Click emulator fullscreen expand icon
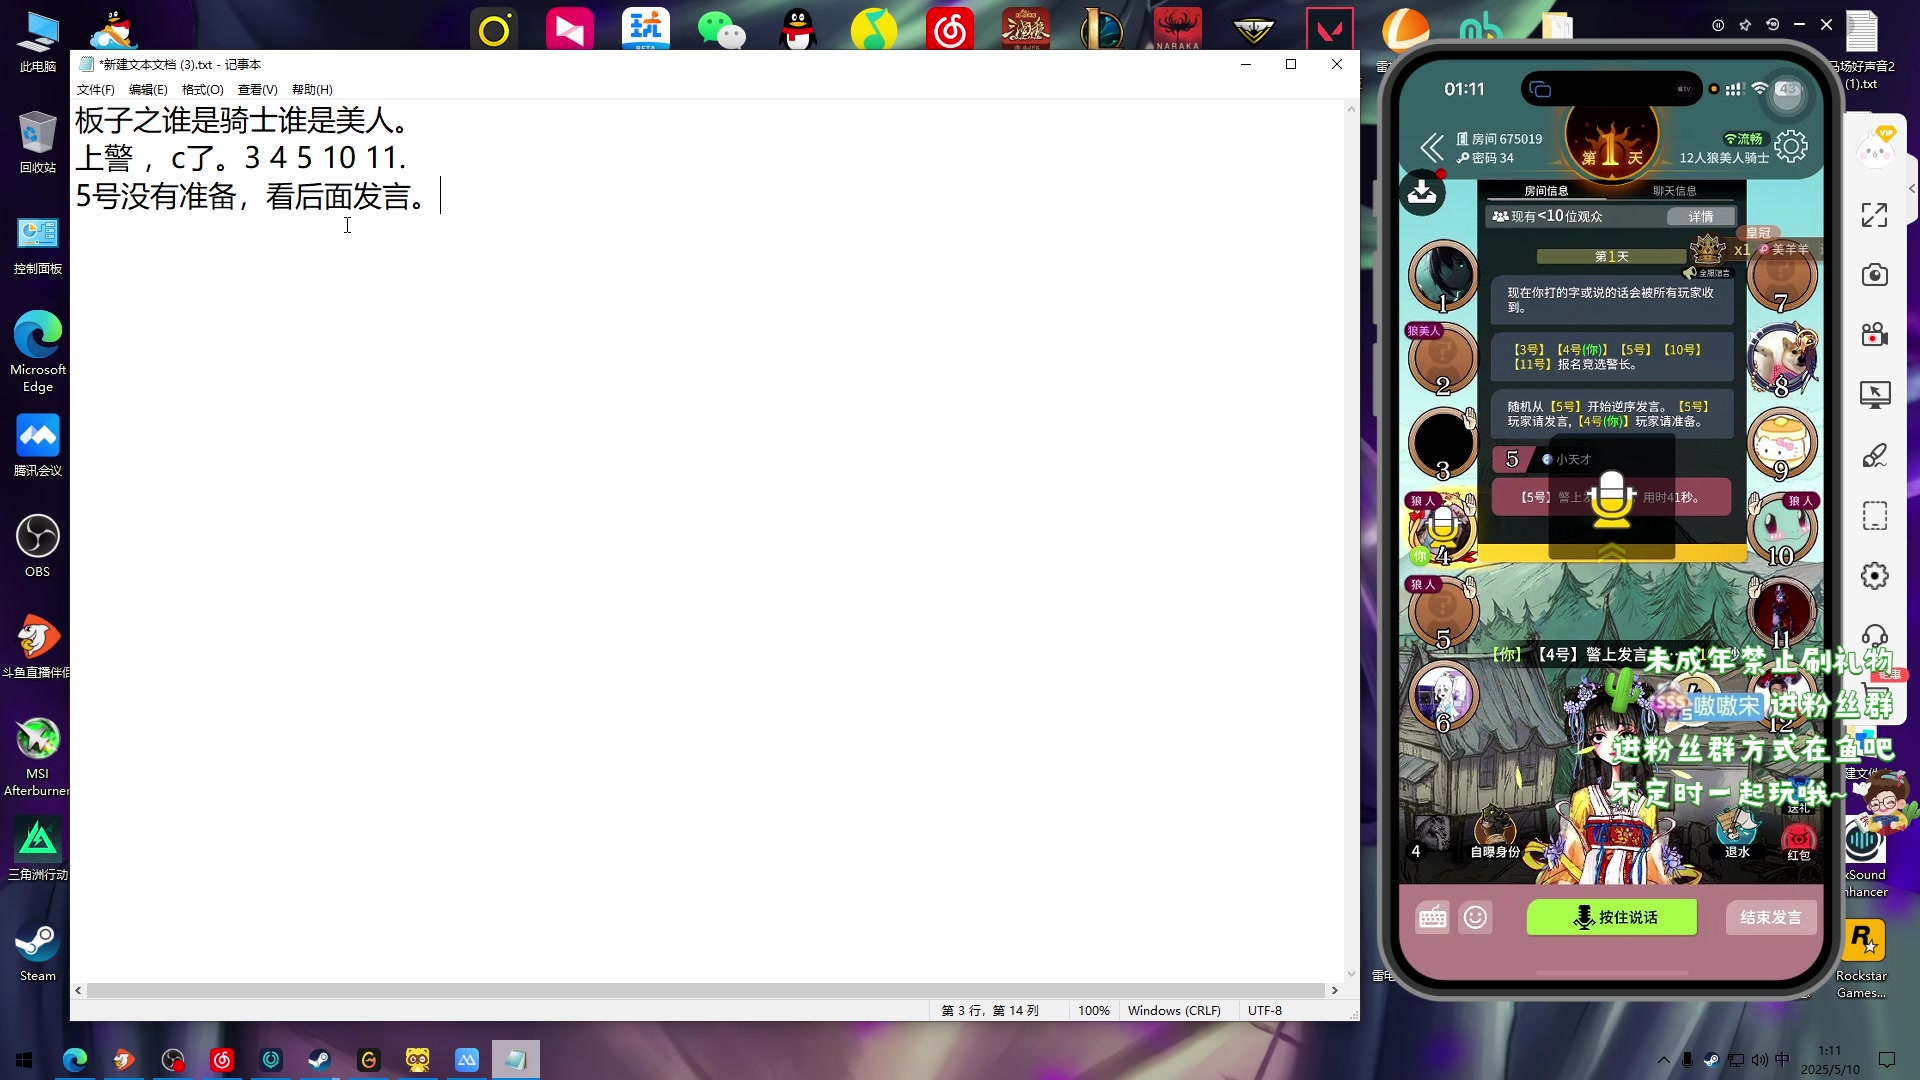The image size is (1920, 1080). pyautogui.click(x=1875, y=215)
